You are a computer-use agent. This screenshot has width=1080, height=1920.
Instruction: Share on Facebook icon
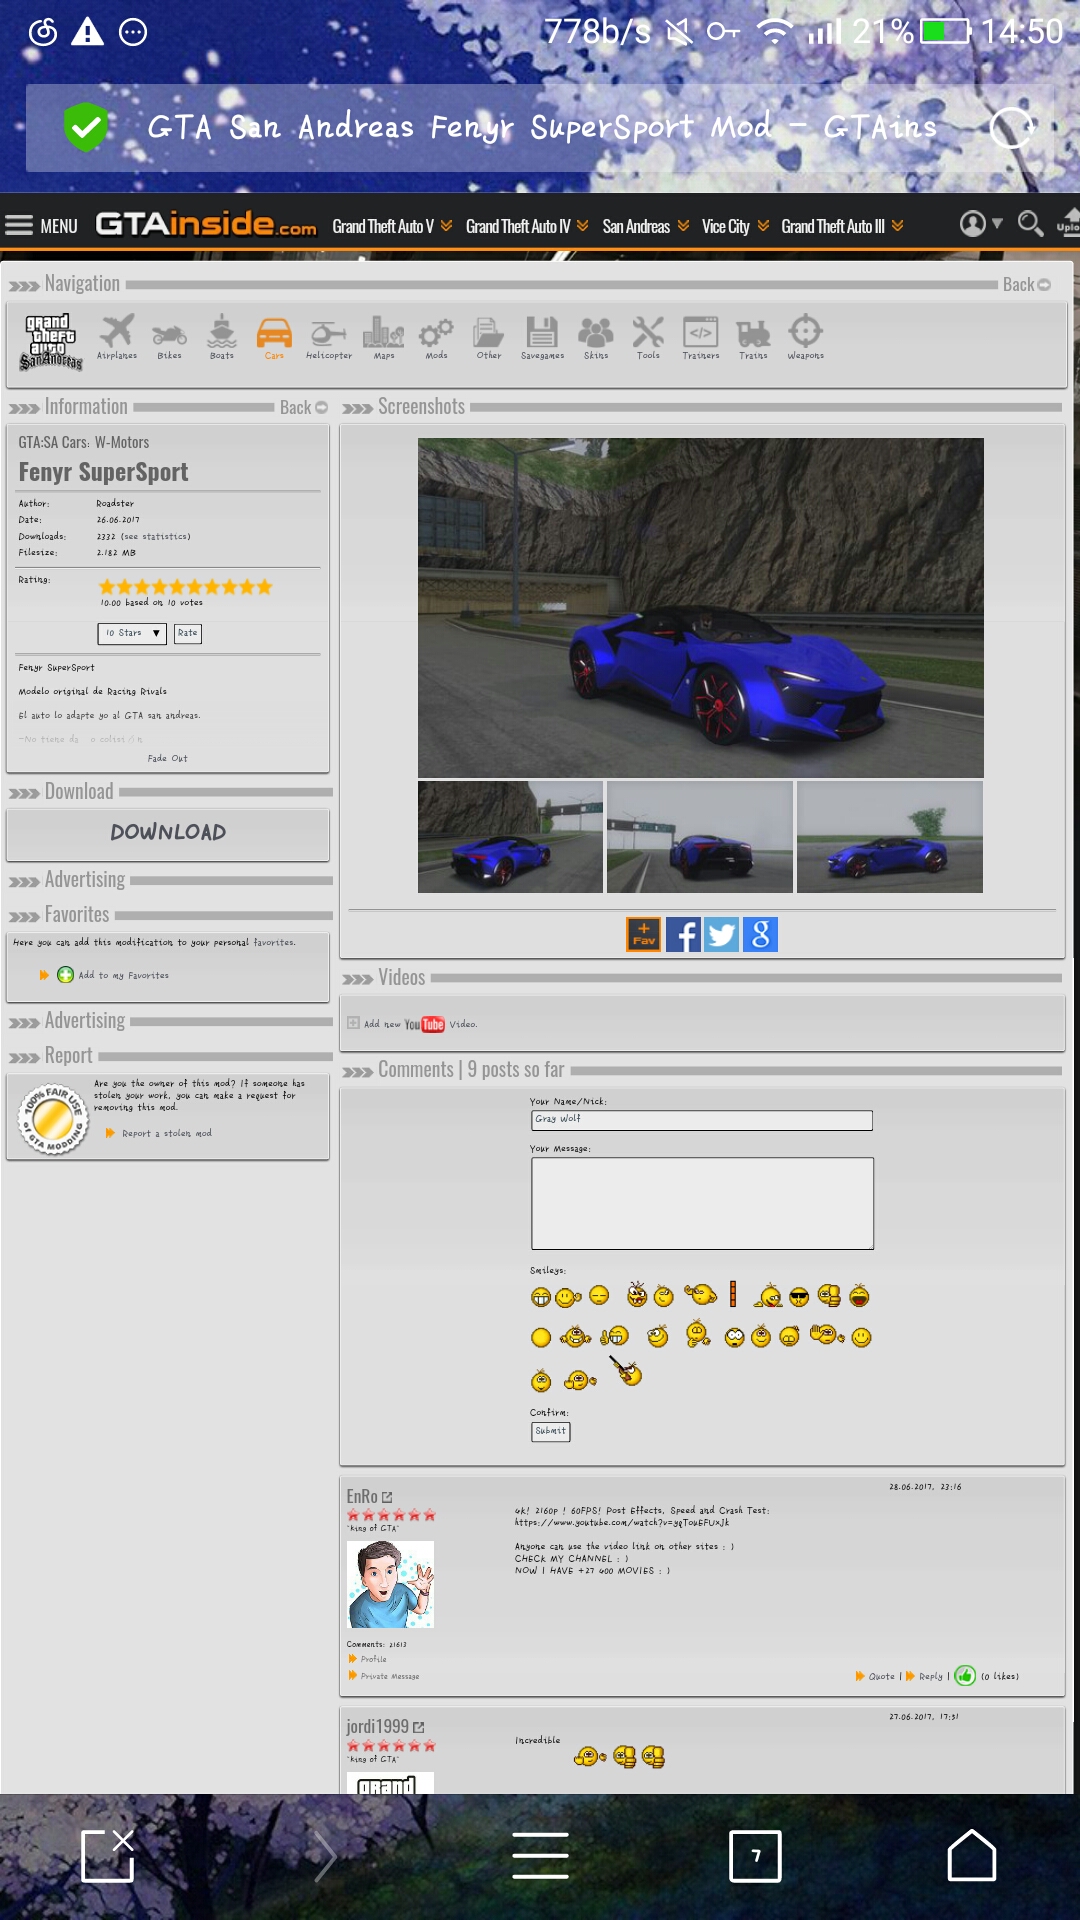tap(683, 935)
